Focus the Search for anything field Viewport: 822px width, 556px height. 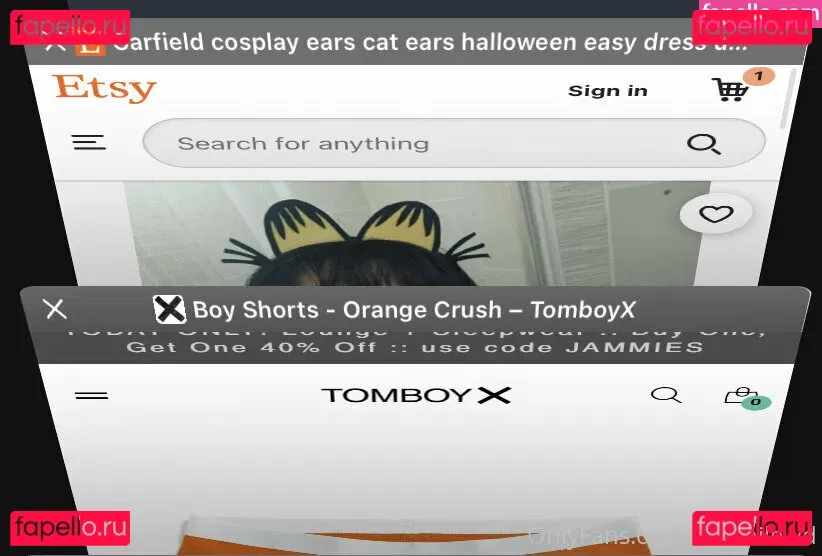pyautogui.click(x=453, y=143)
